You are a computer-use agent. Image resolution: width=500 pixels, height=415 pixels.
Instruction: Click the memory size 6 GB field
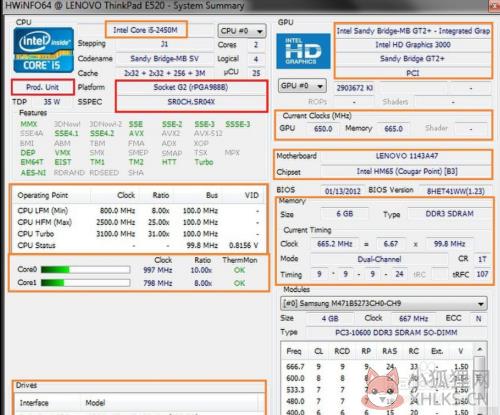coord(345,214)
